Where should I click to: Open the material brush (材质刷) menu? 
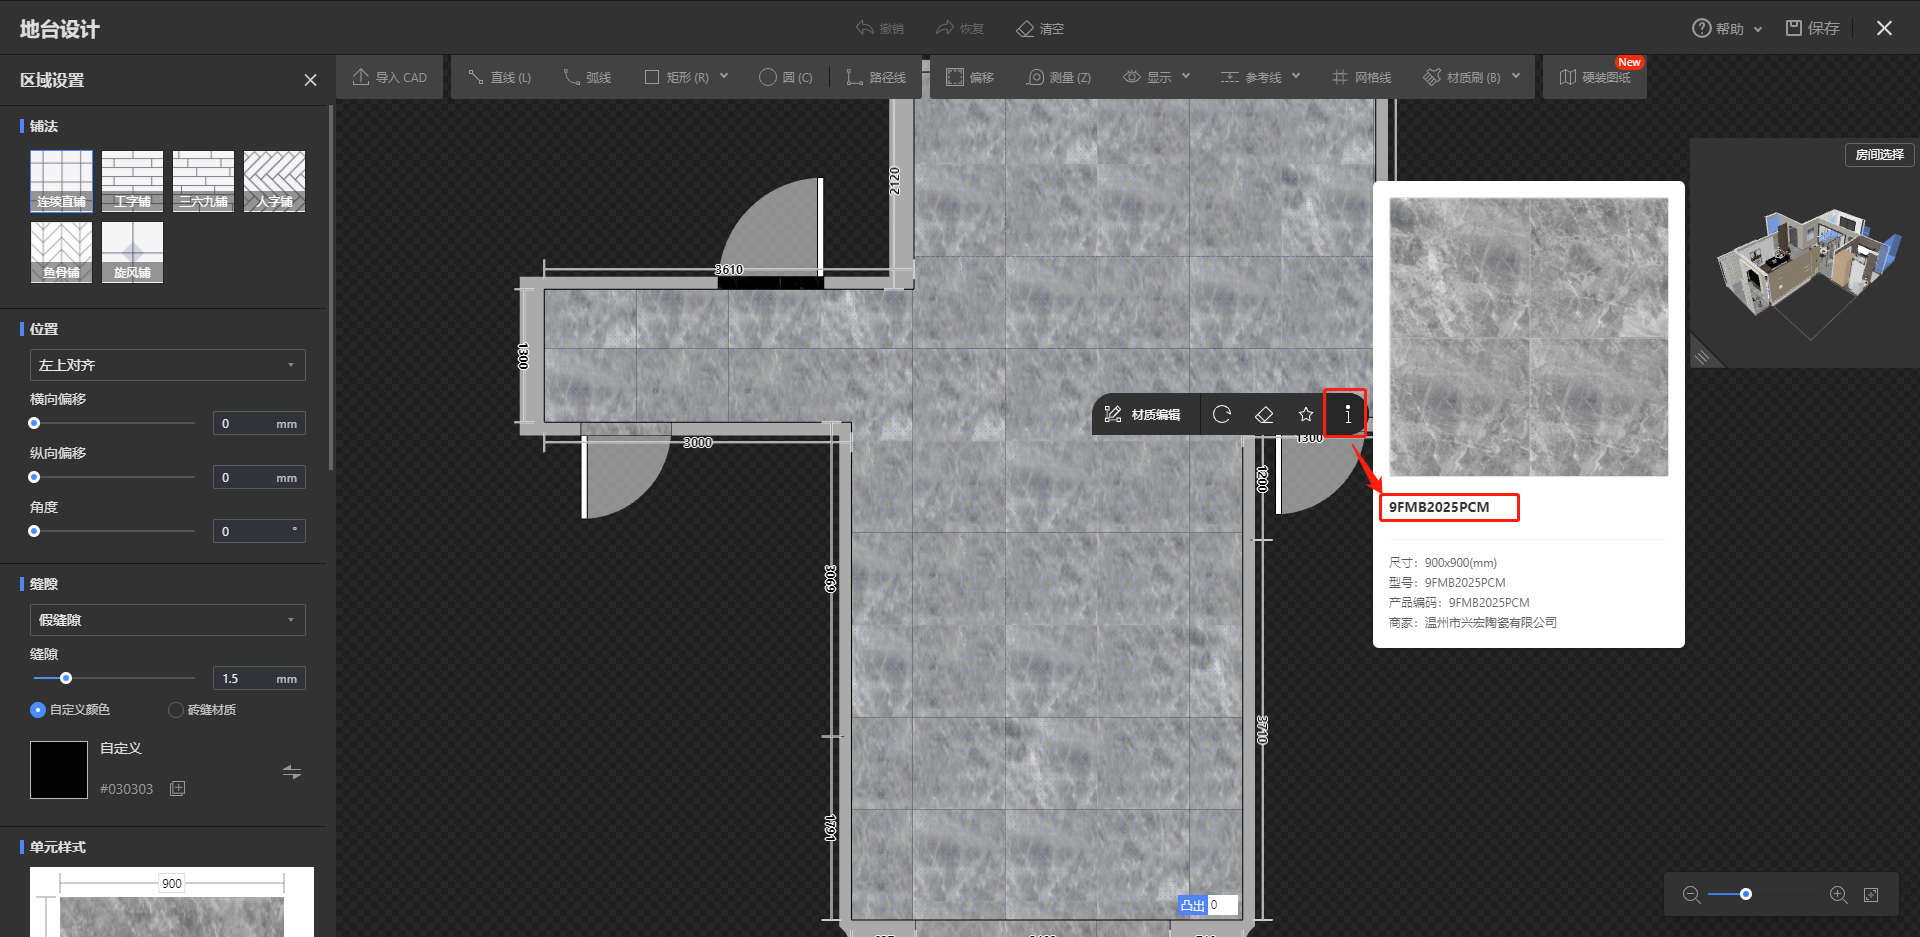(x=1471, y=77)
